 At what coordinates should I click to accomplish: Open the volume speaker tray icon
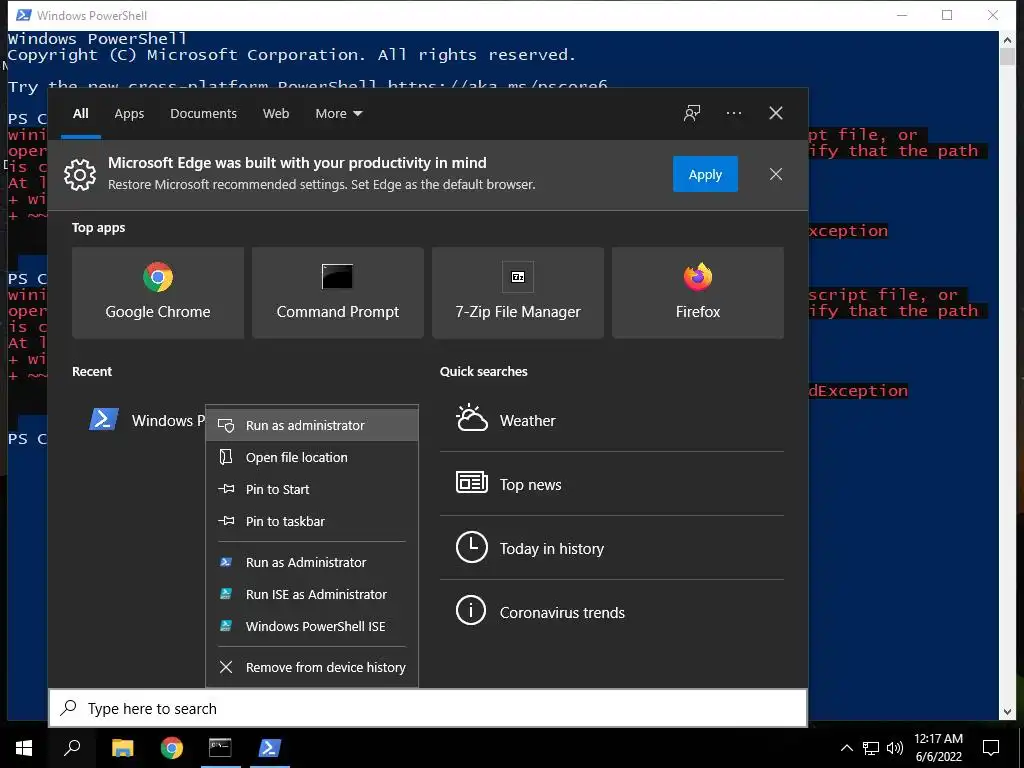click(895, 748)
